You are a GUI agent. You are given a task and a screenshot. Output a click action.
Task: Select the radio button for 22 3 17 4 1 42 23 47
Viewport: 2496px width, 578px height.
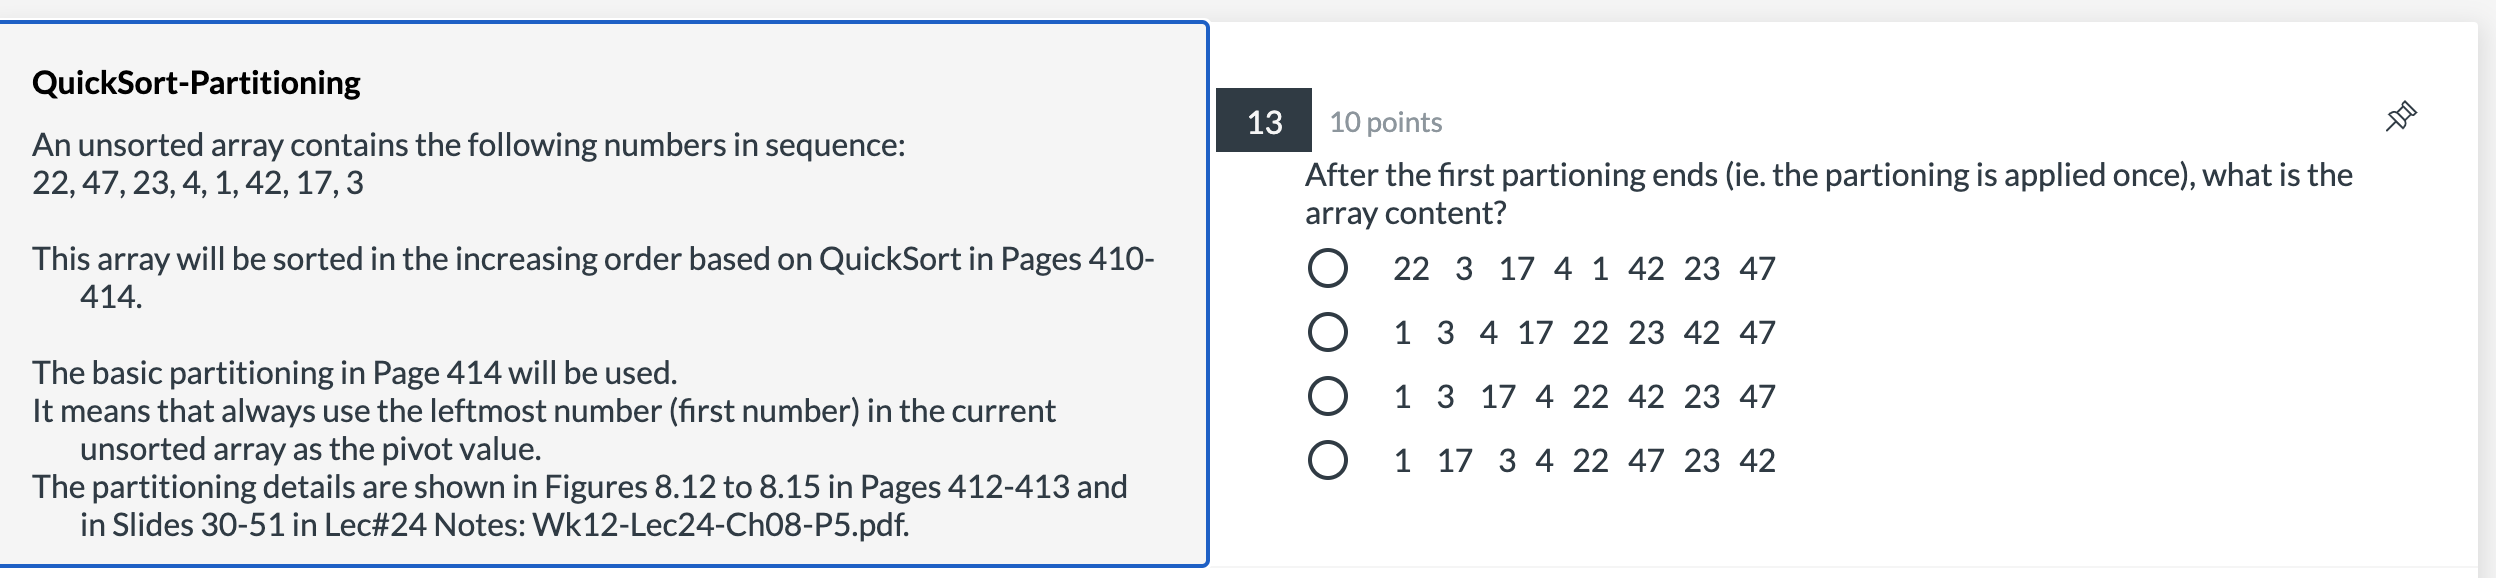coord(1327,268)
